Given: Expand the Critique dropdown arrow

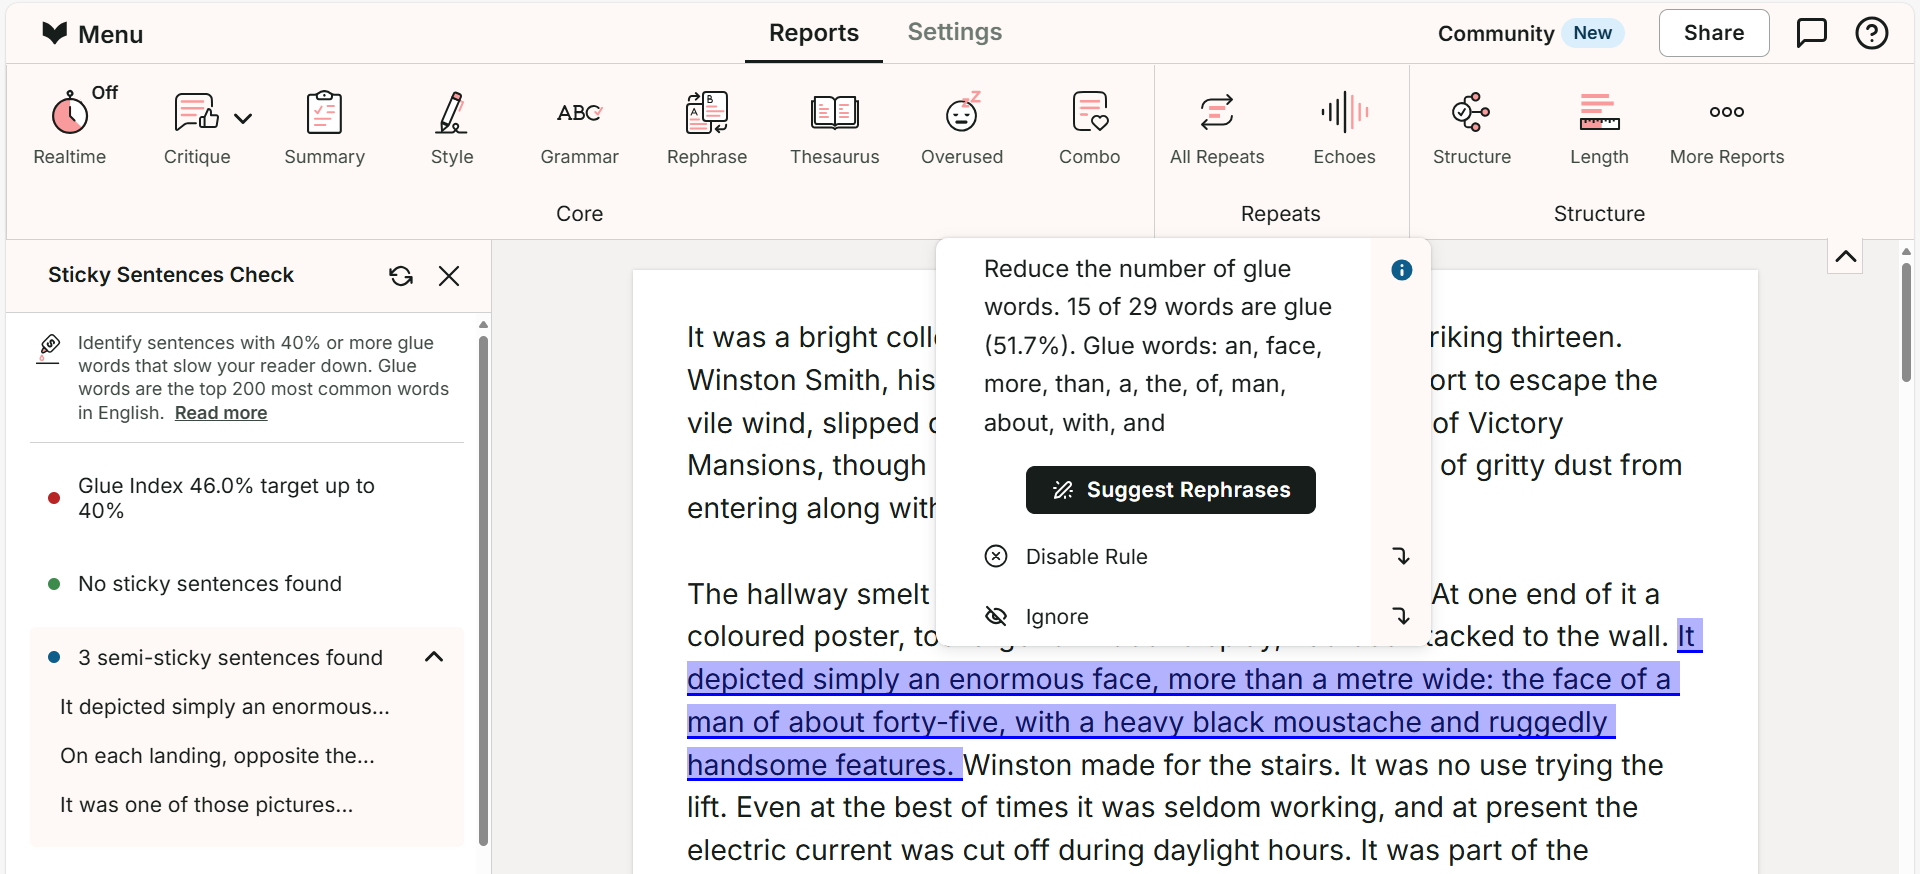Looking at the screenshot, I should 243,118.
